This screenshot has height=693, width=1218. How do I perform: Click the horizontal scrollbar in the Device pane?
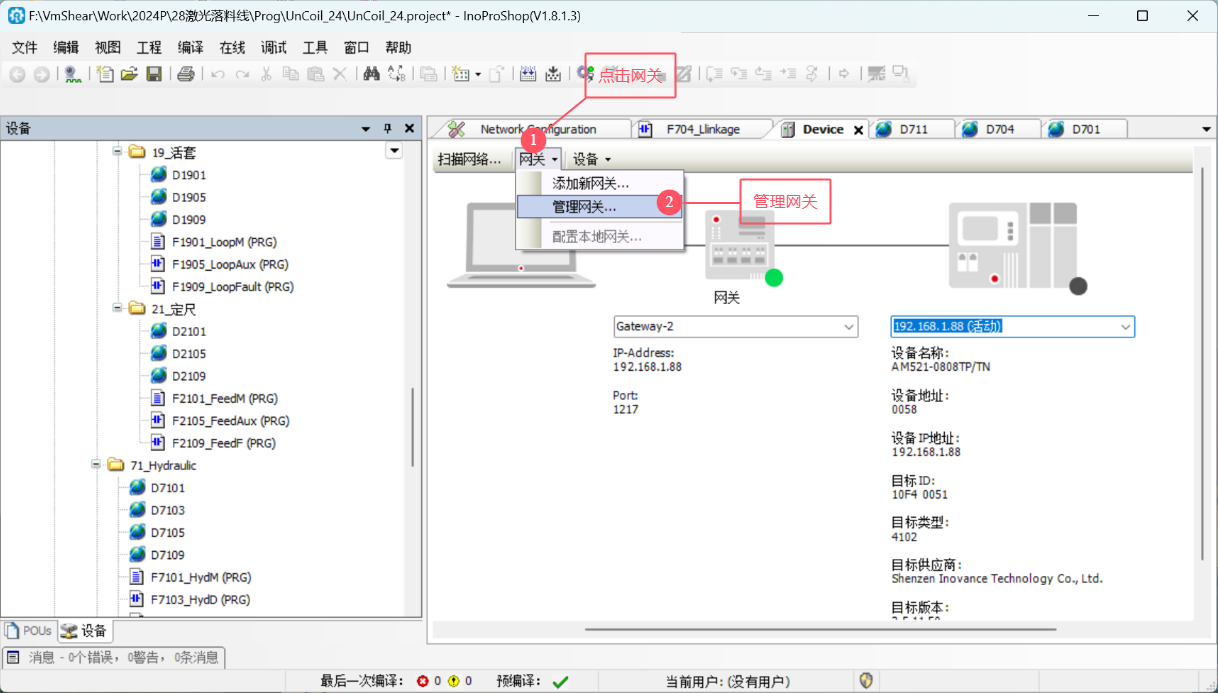[x=820, y=630]
